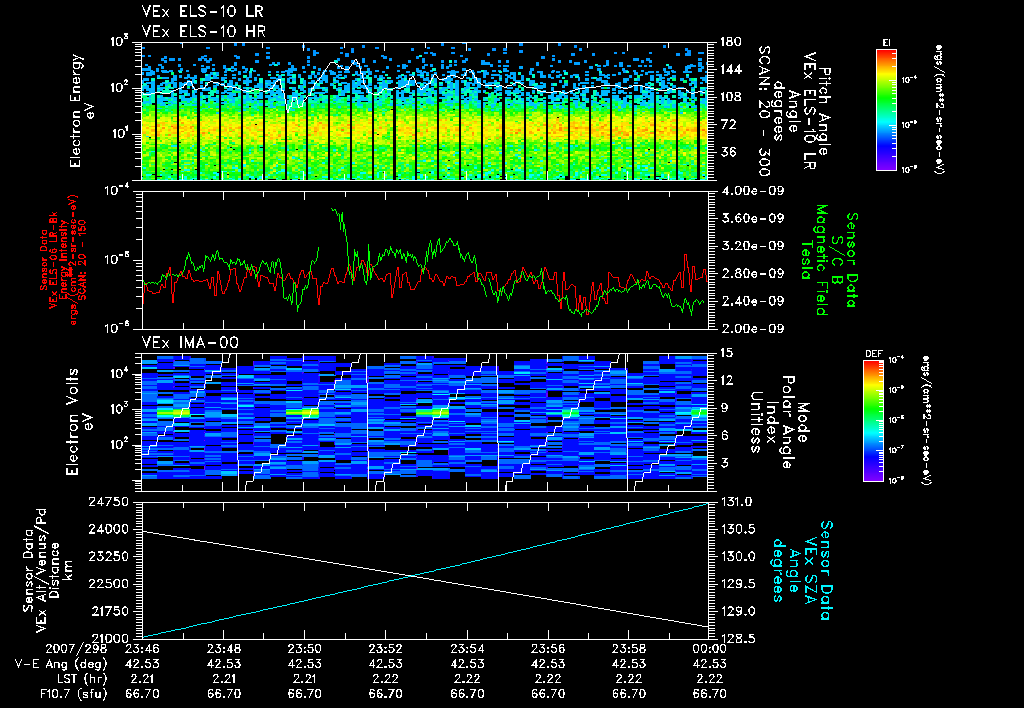Image resolution: width=1024 pixels, height=708 pixels.
Task: Click the 23250 altitude tick label
Action: (x=108, y=556)
